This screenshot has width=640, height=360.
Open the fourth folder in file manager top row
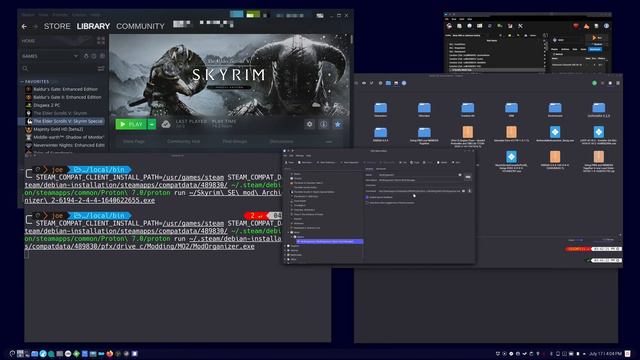pyautogui.click(x=511, y=109)
